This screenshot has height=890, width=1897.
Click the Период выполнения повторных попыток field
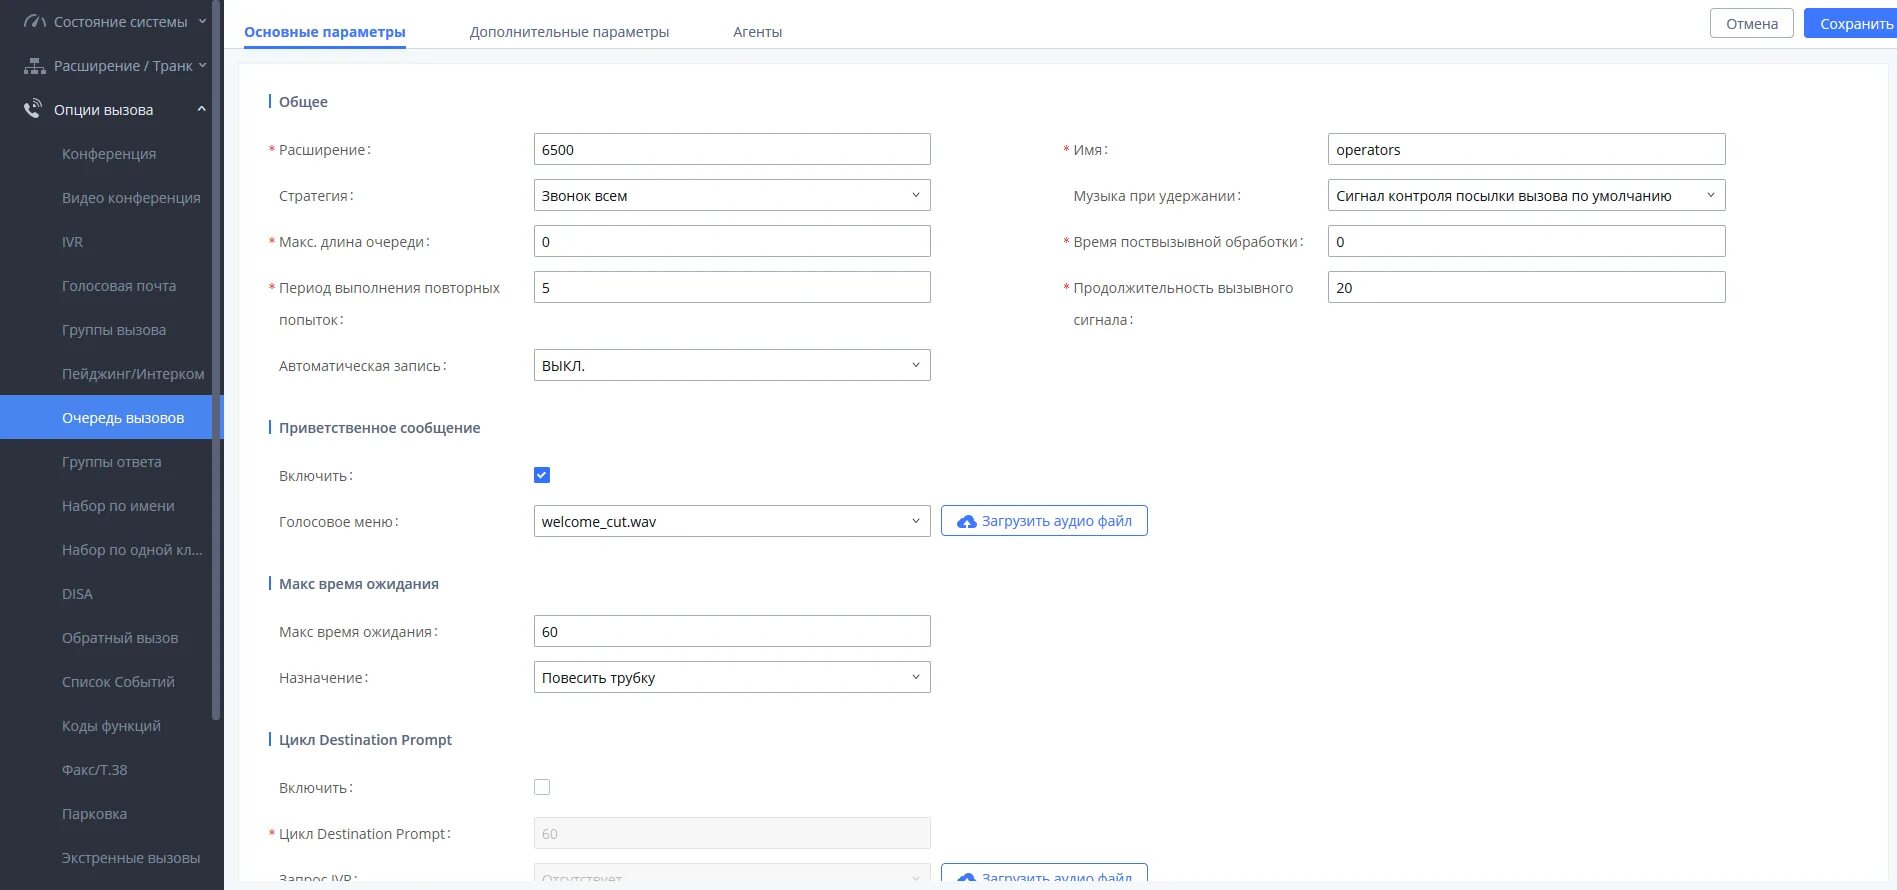(732, 287)
